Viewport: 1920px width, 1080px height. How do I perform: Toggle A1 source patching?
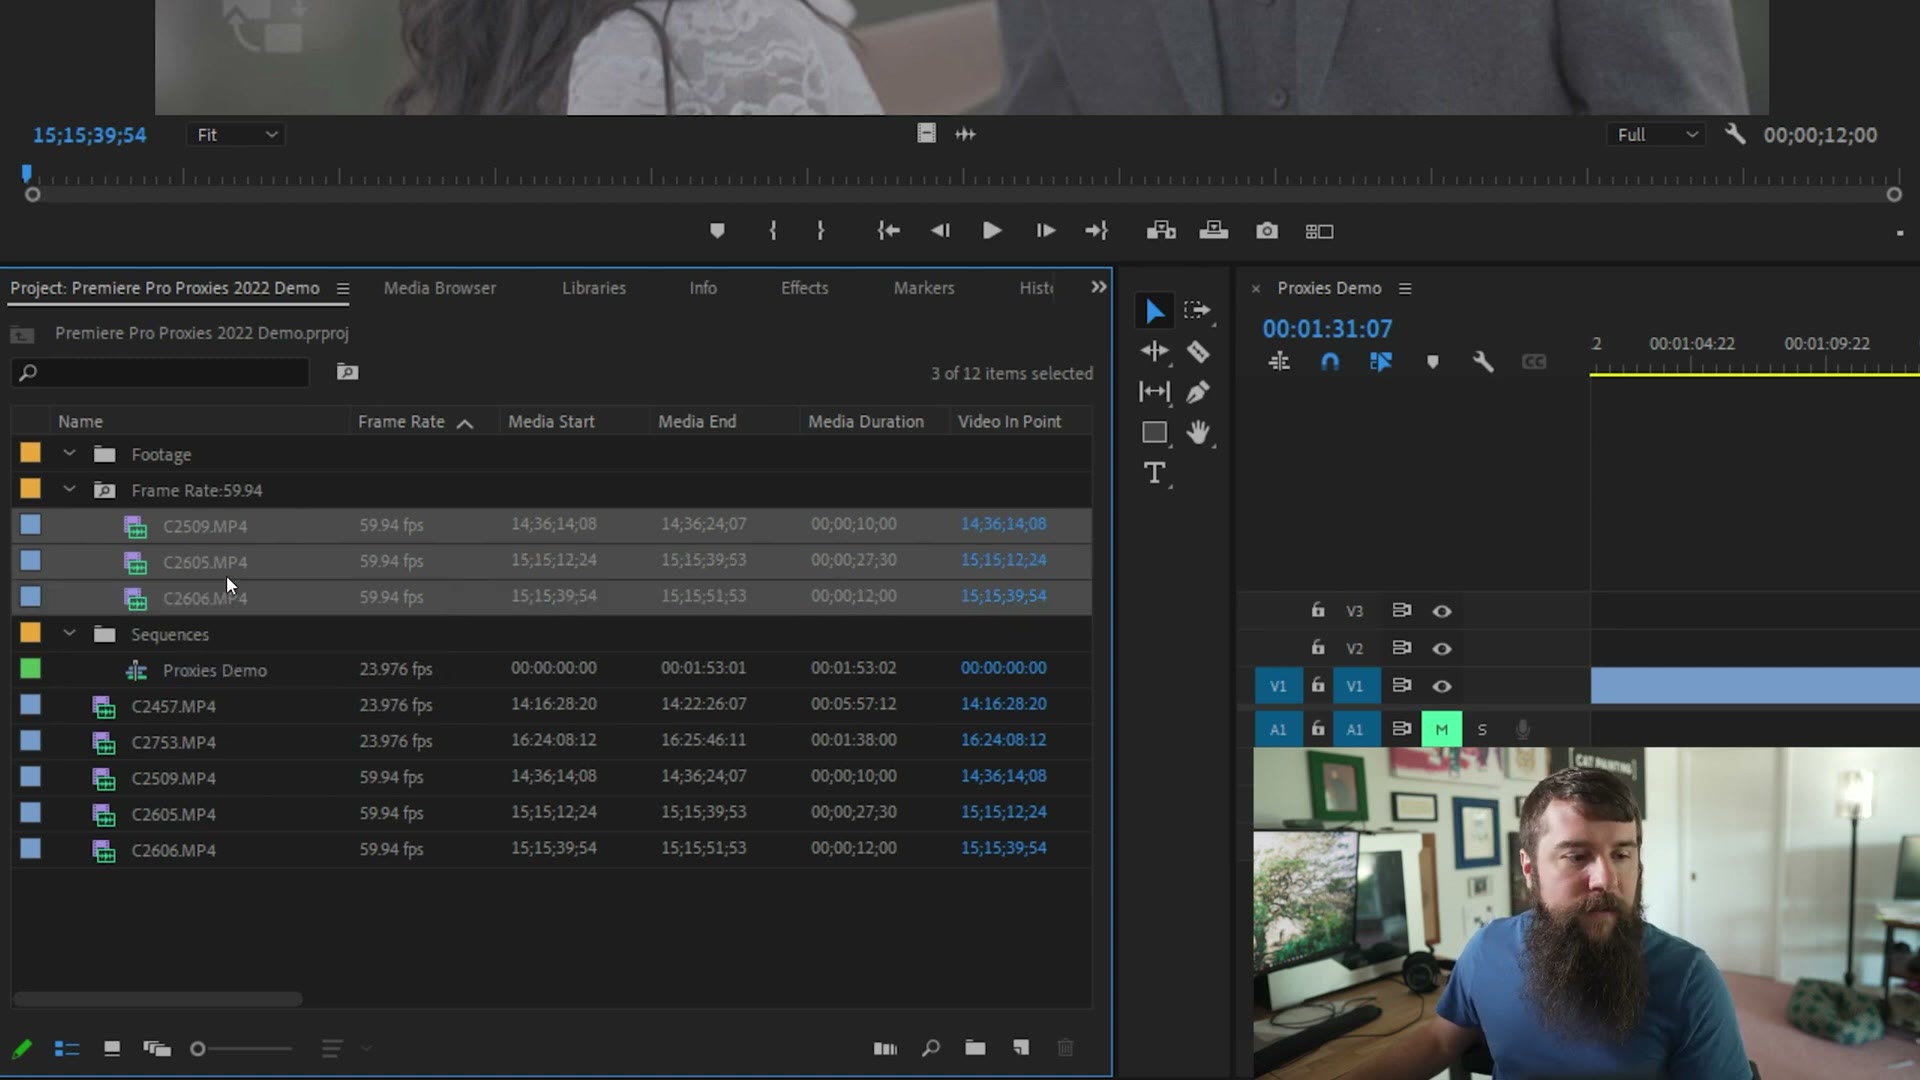point(1278,729)
